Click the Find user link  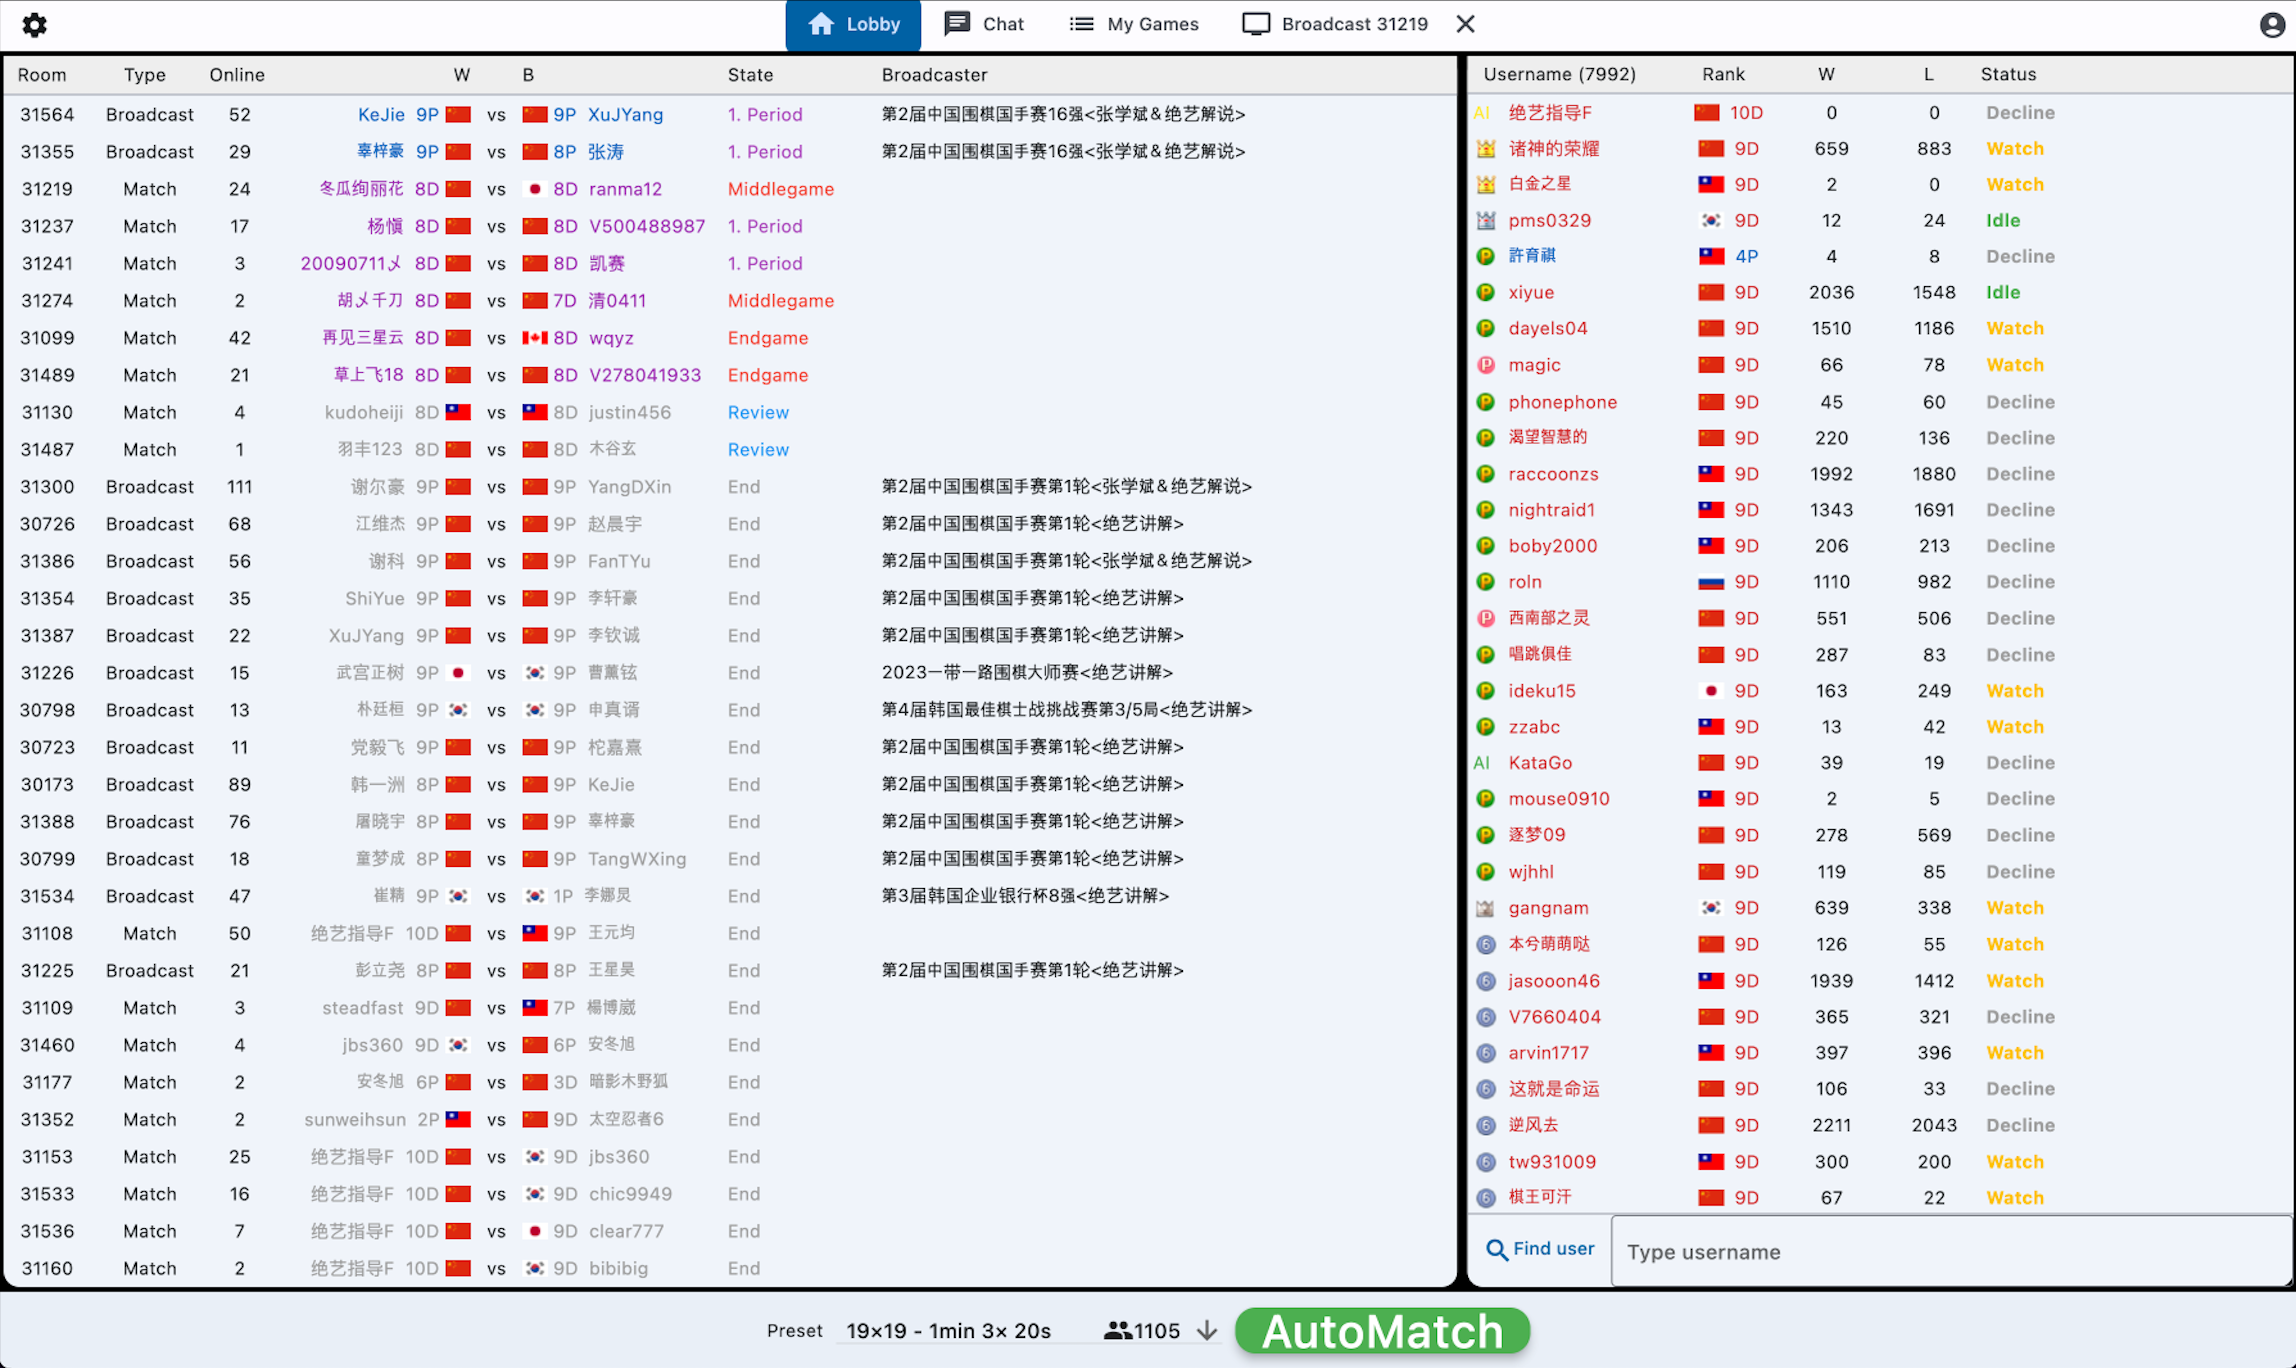(x=1540, y=1249)
